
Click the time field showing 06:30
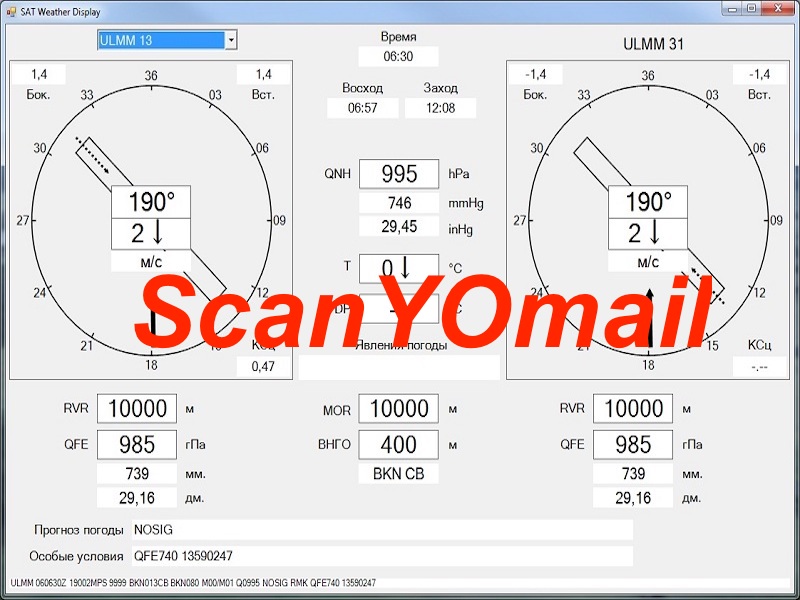[398, 57]
